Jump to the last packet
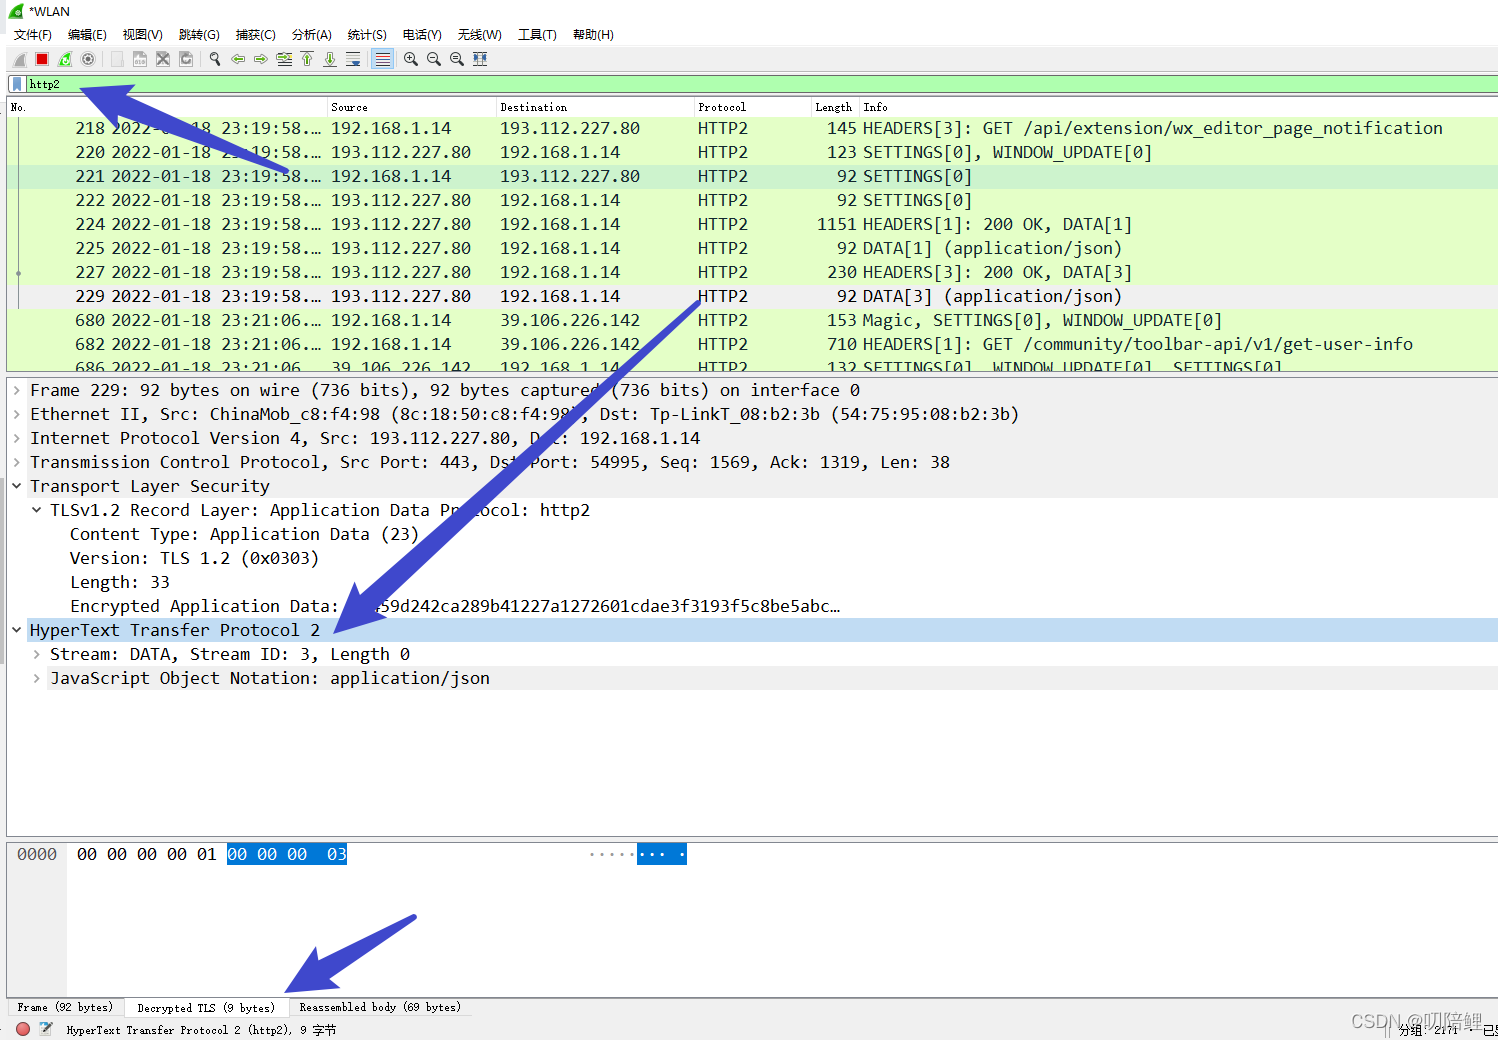Screen dimensions: 1498x1040 (330, 59)
